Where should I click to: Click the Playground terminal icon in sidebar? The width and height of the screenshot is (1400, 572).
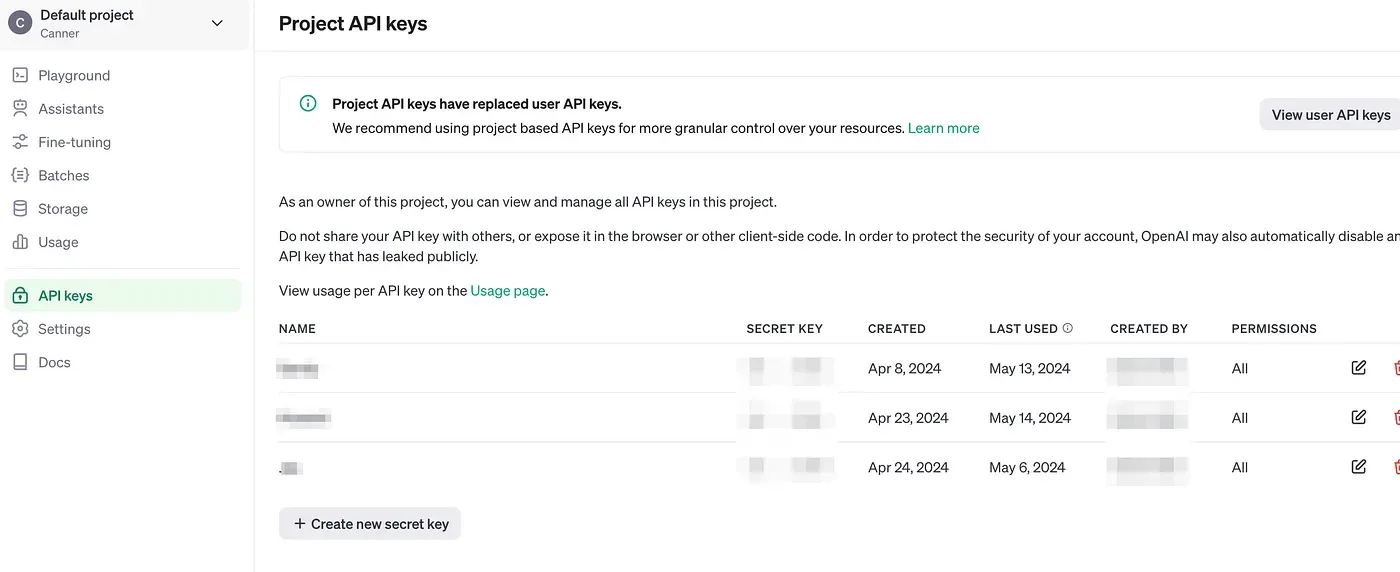[20, 75]
